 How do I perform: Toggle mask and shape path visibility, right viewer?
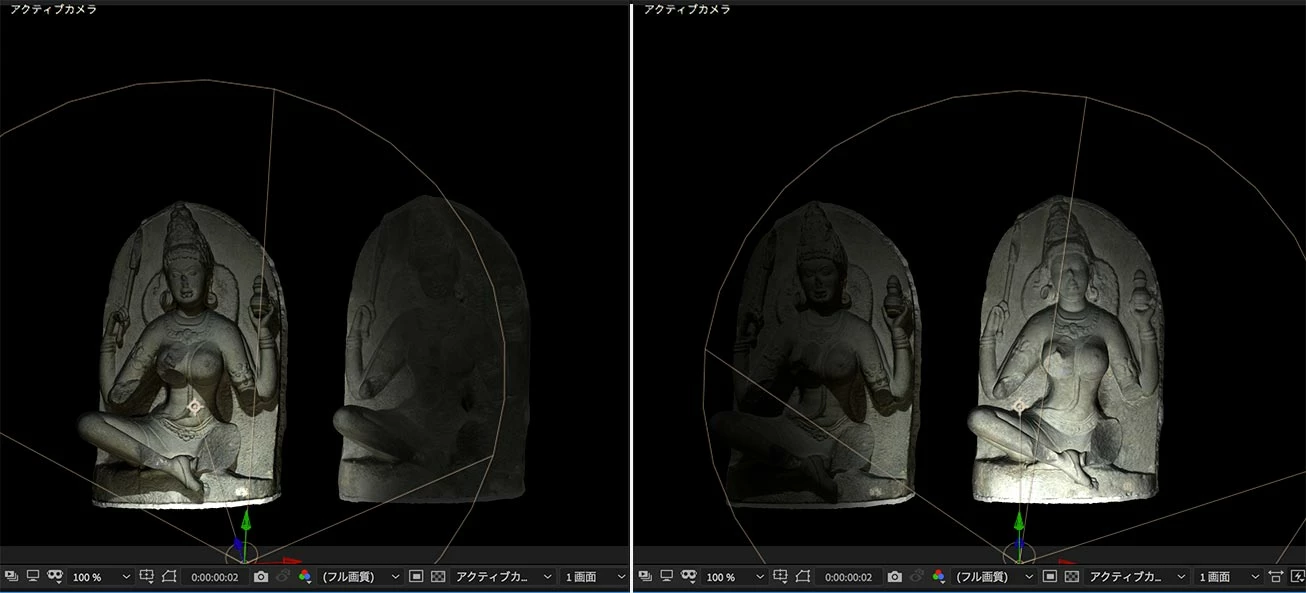coord(689,577)
